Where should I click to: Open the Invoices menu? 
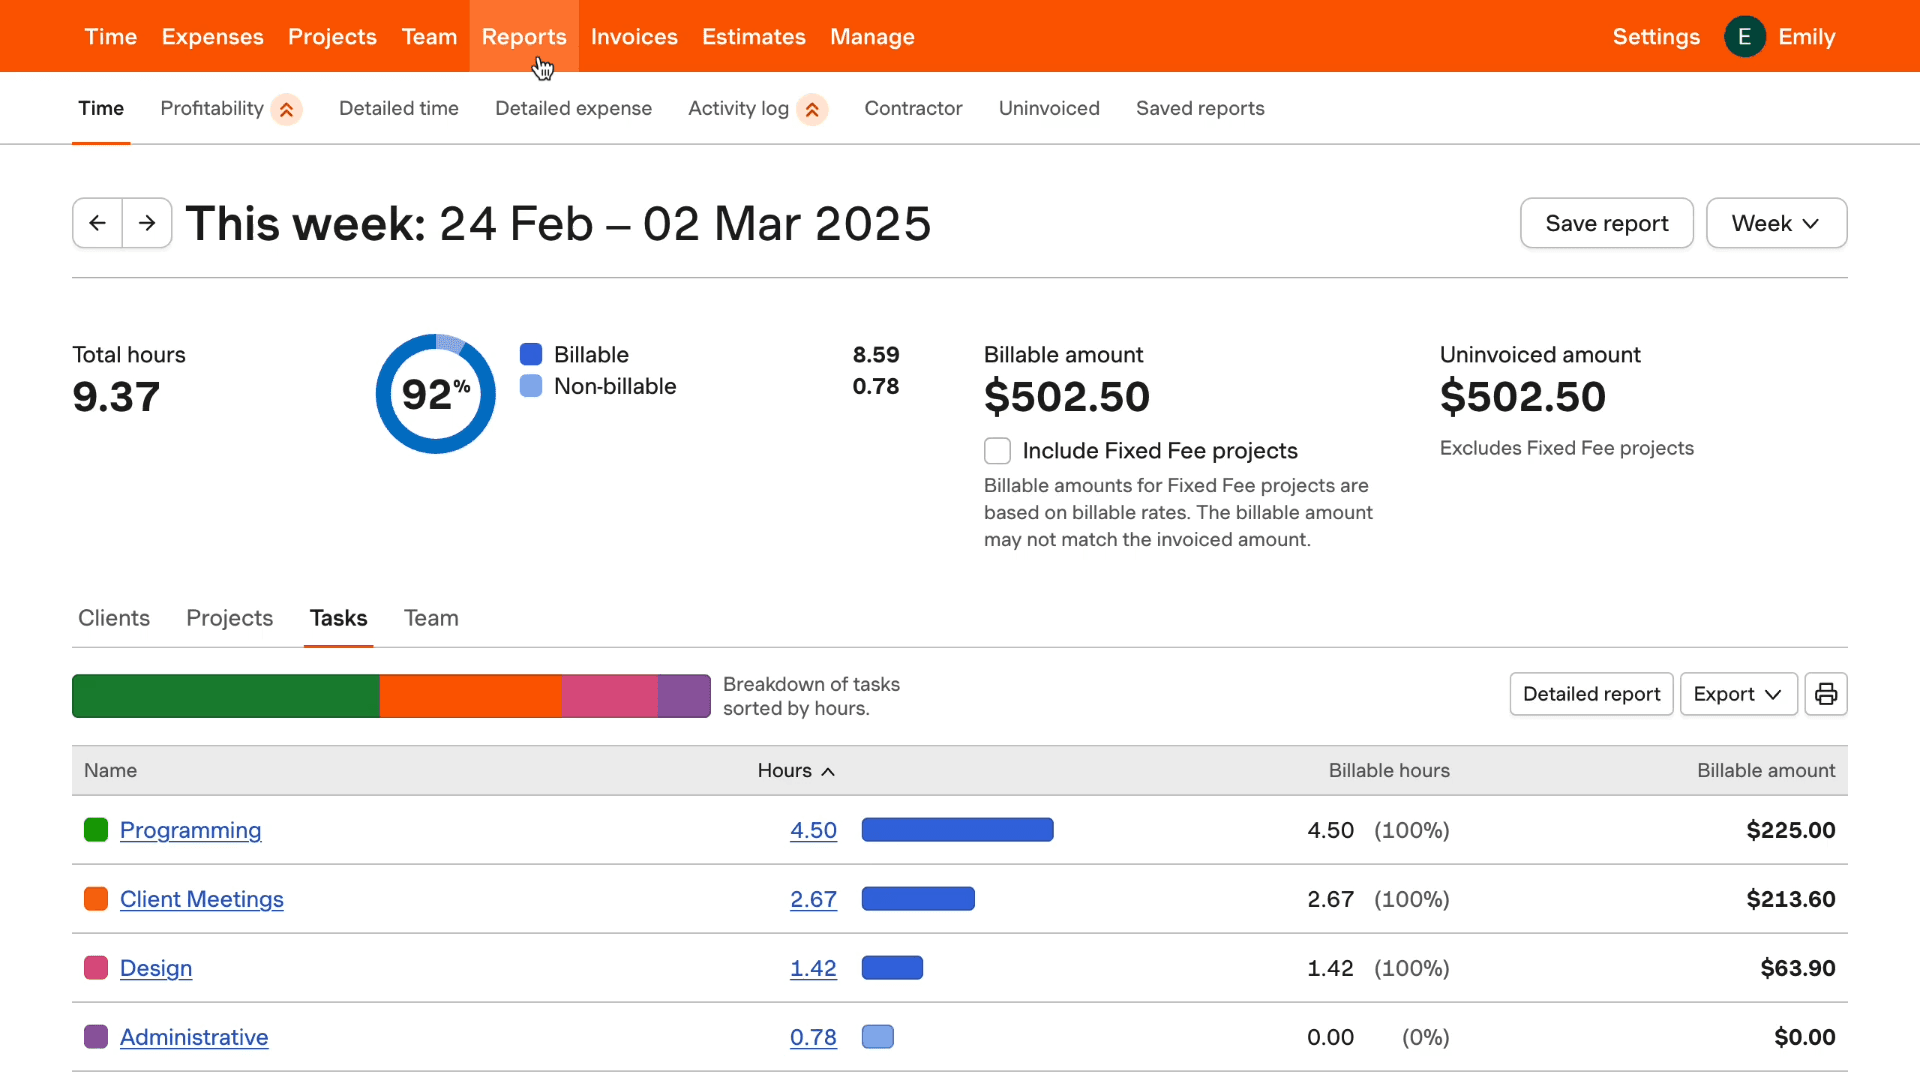tap(634, 37)
